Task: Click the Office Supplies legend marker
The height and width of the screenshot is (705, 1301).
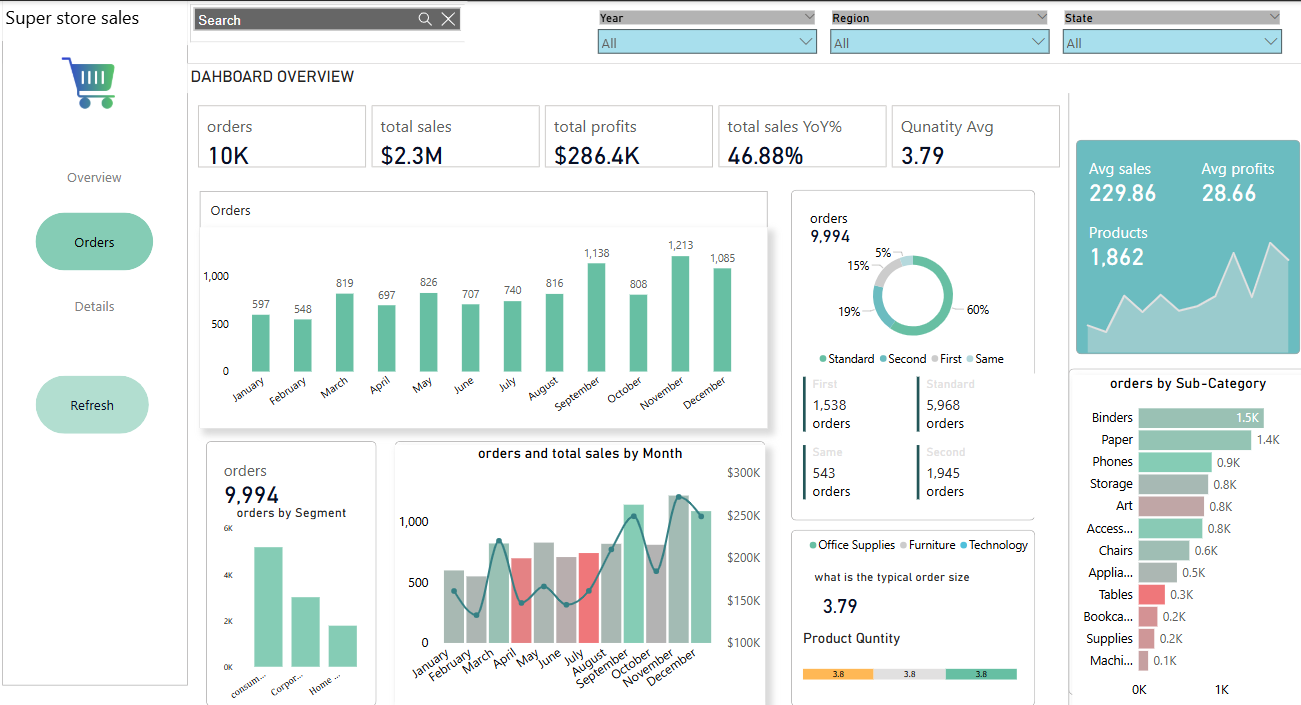Action: [x=812, y=545]
